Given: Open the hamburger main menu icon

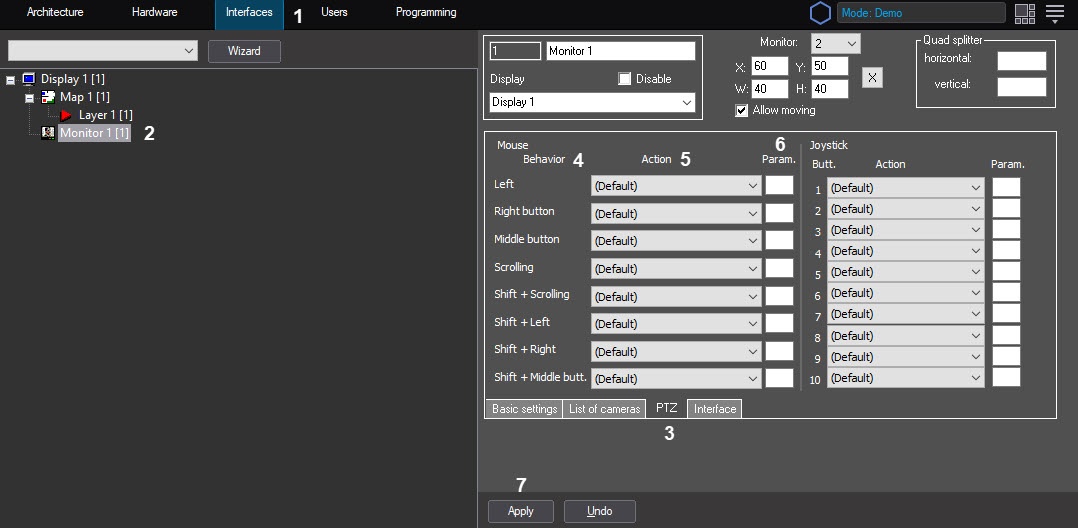Looking at the screenshot, I should (x=1055, y=13).
